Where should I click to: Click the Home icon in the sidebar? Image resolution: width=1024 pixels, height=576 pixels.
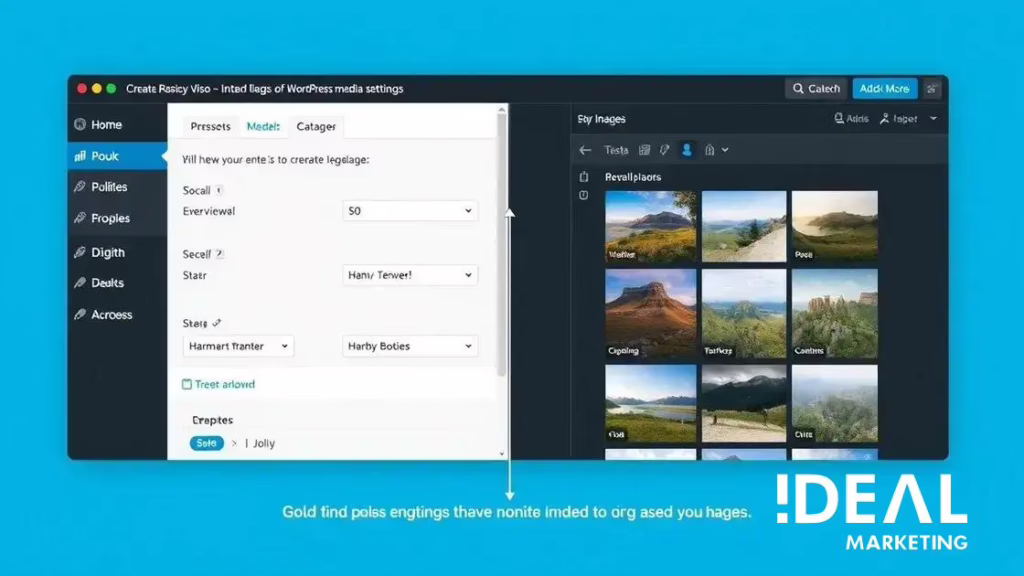click(79, 125)
